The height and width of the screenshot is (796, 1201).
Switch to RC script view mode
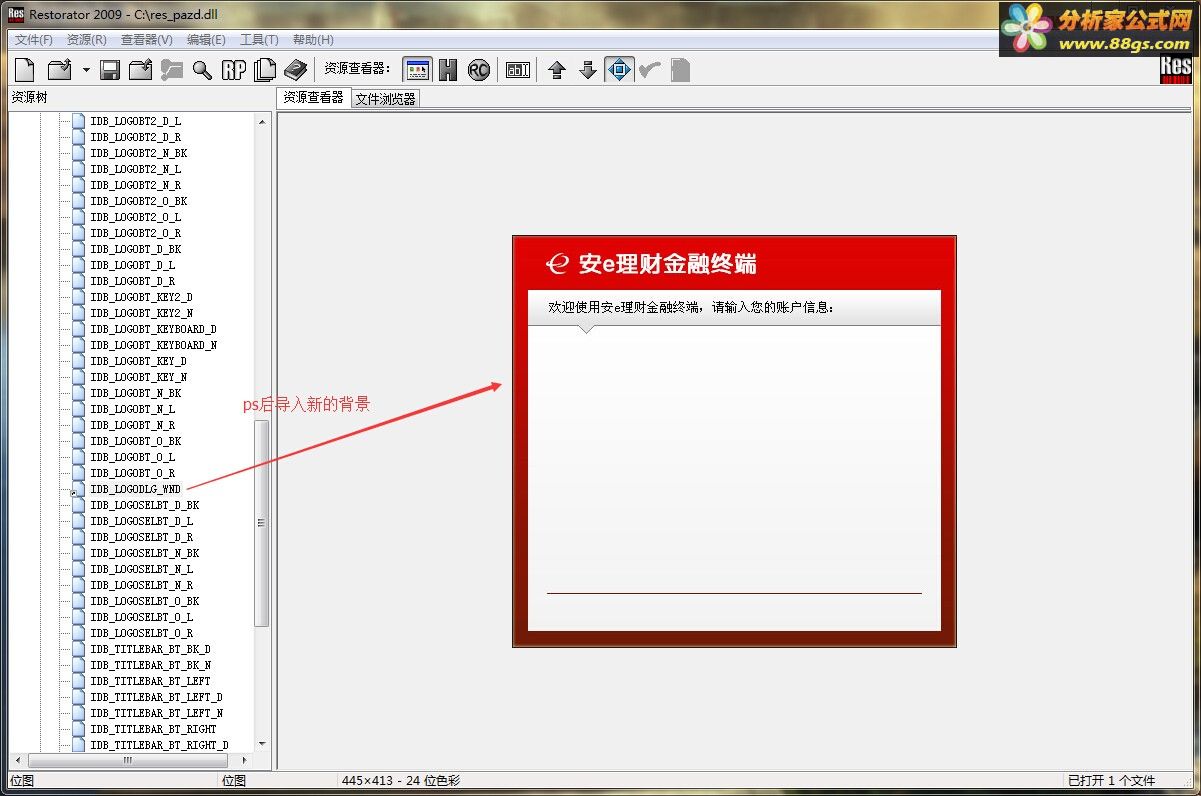[x=479, y=70]
